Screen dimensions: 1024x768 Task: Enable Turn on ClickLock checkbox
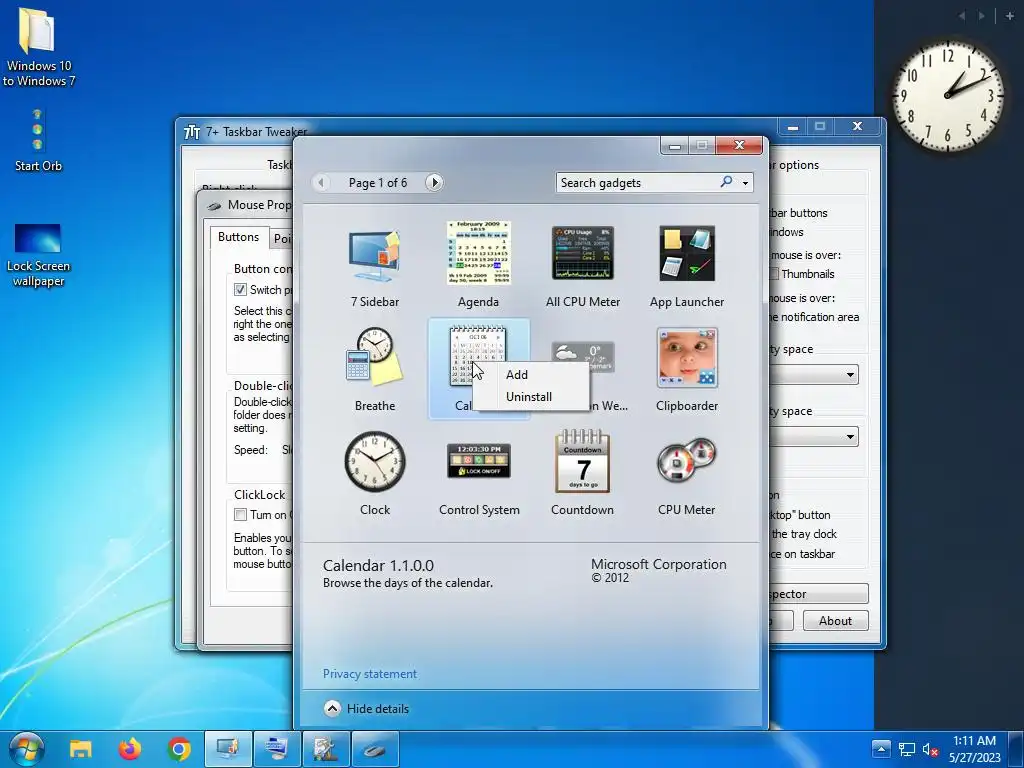pos(240,515)
